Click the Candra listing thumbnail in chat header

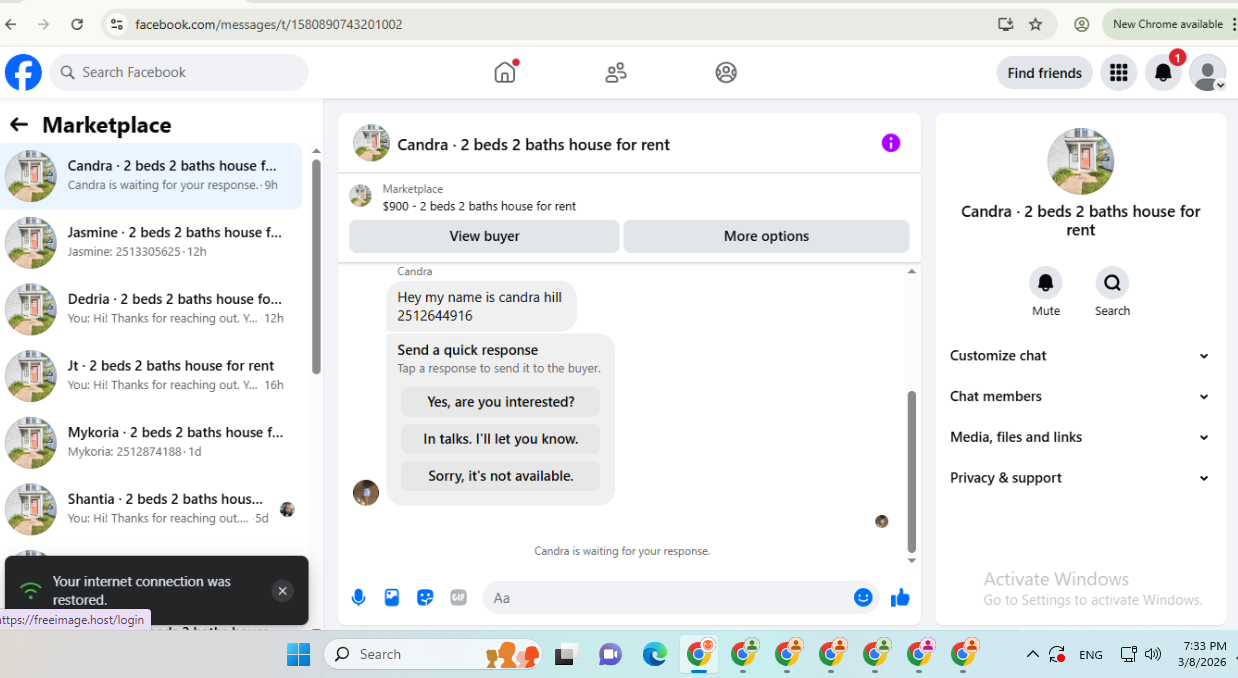tap(371, 143)
